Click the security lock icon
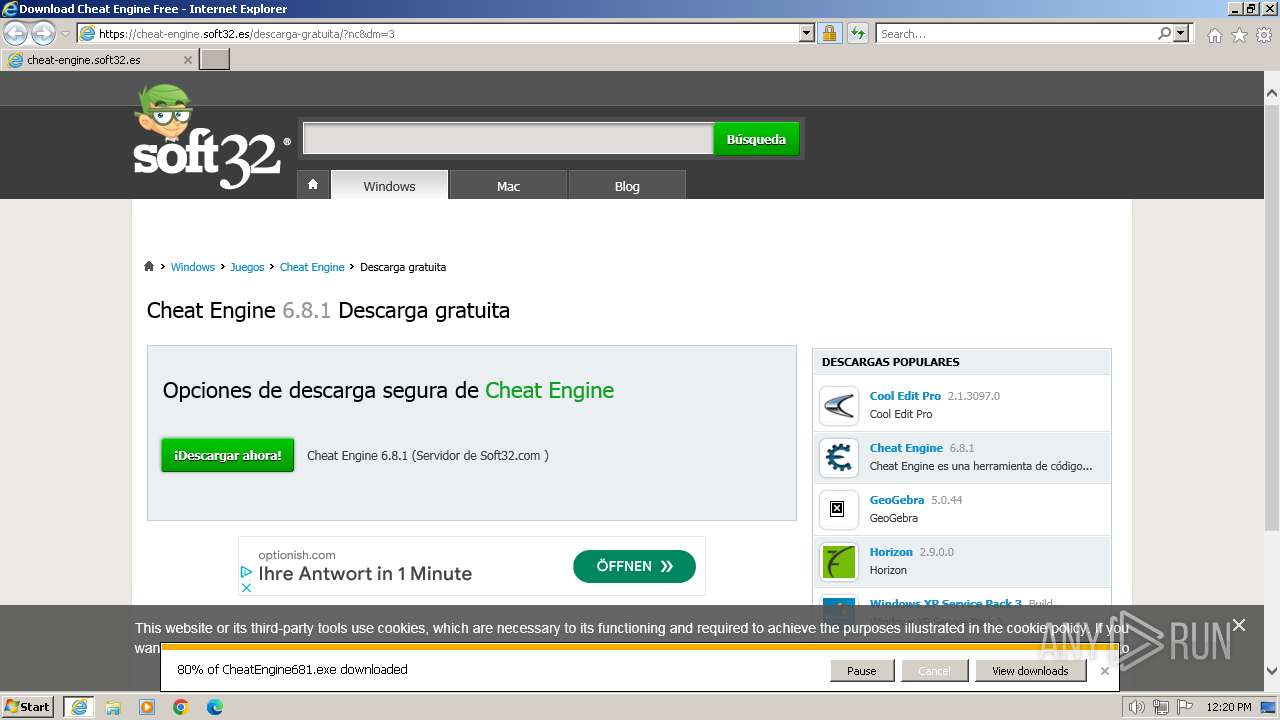The width and height of the screenshot is (1280, 720). tap(829, 33)
